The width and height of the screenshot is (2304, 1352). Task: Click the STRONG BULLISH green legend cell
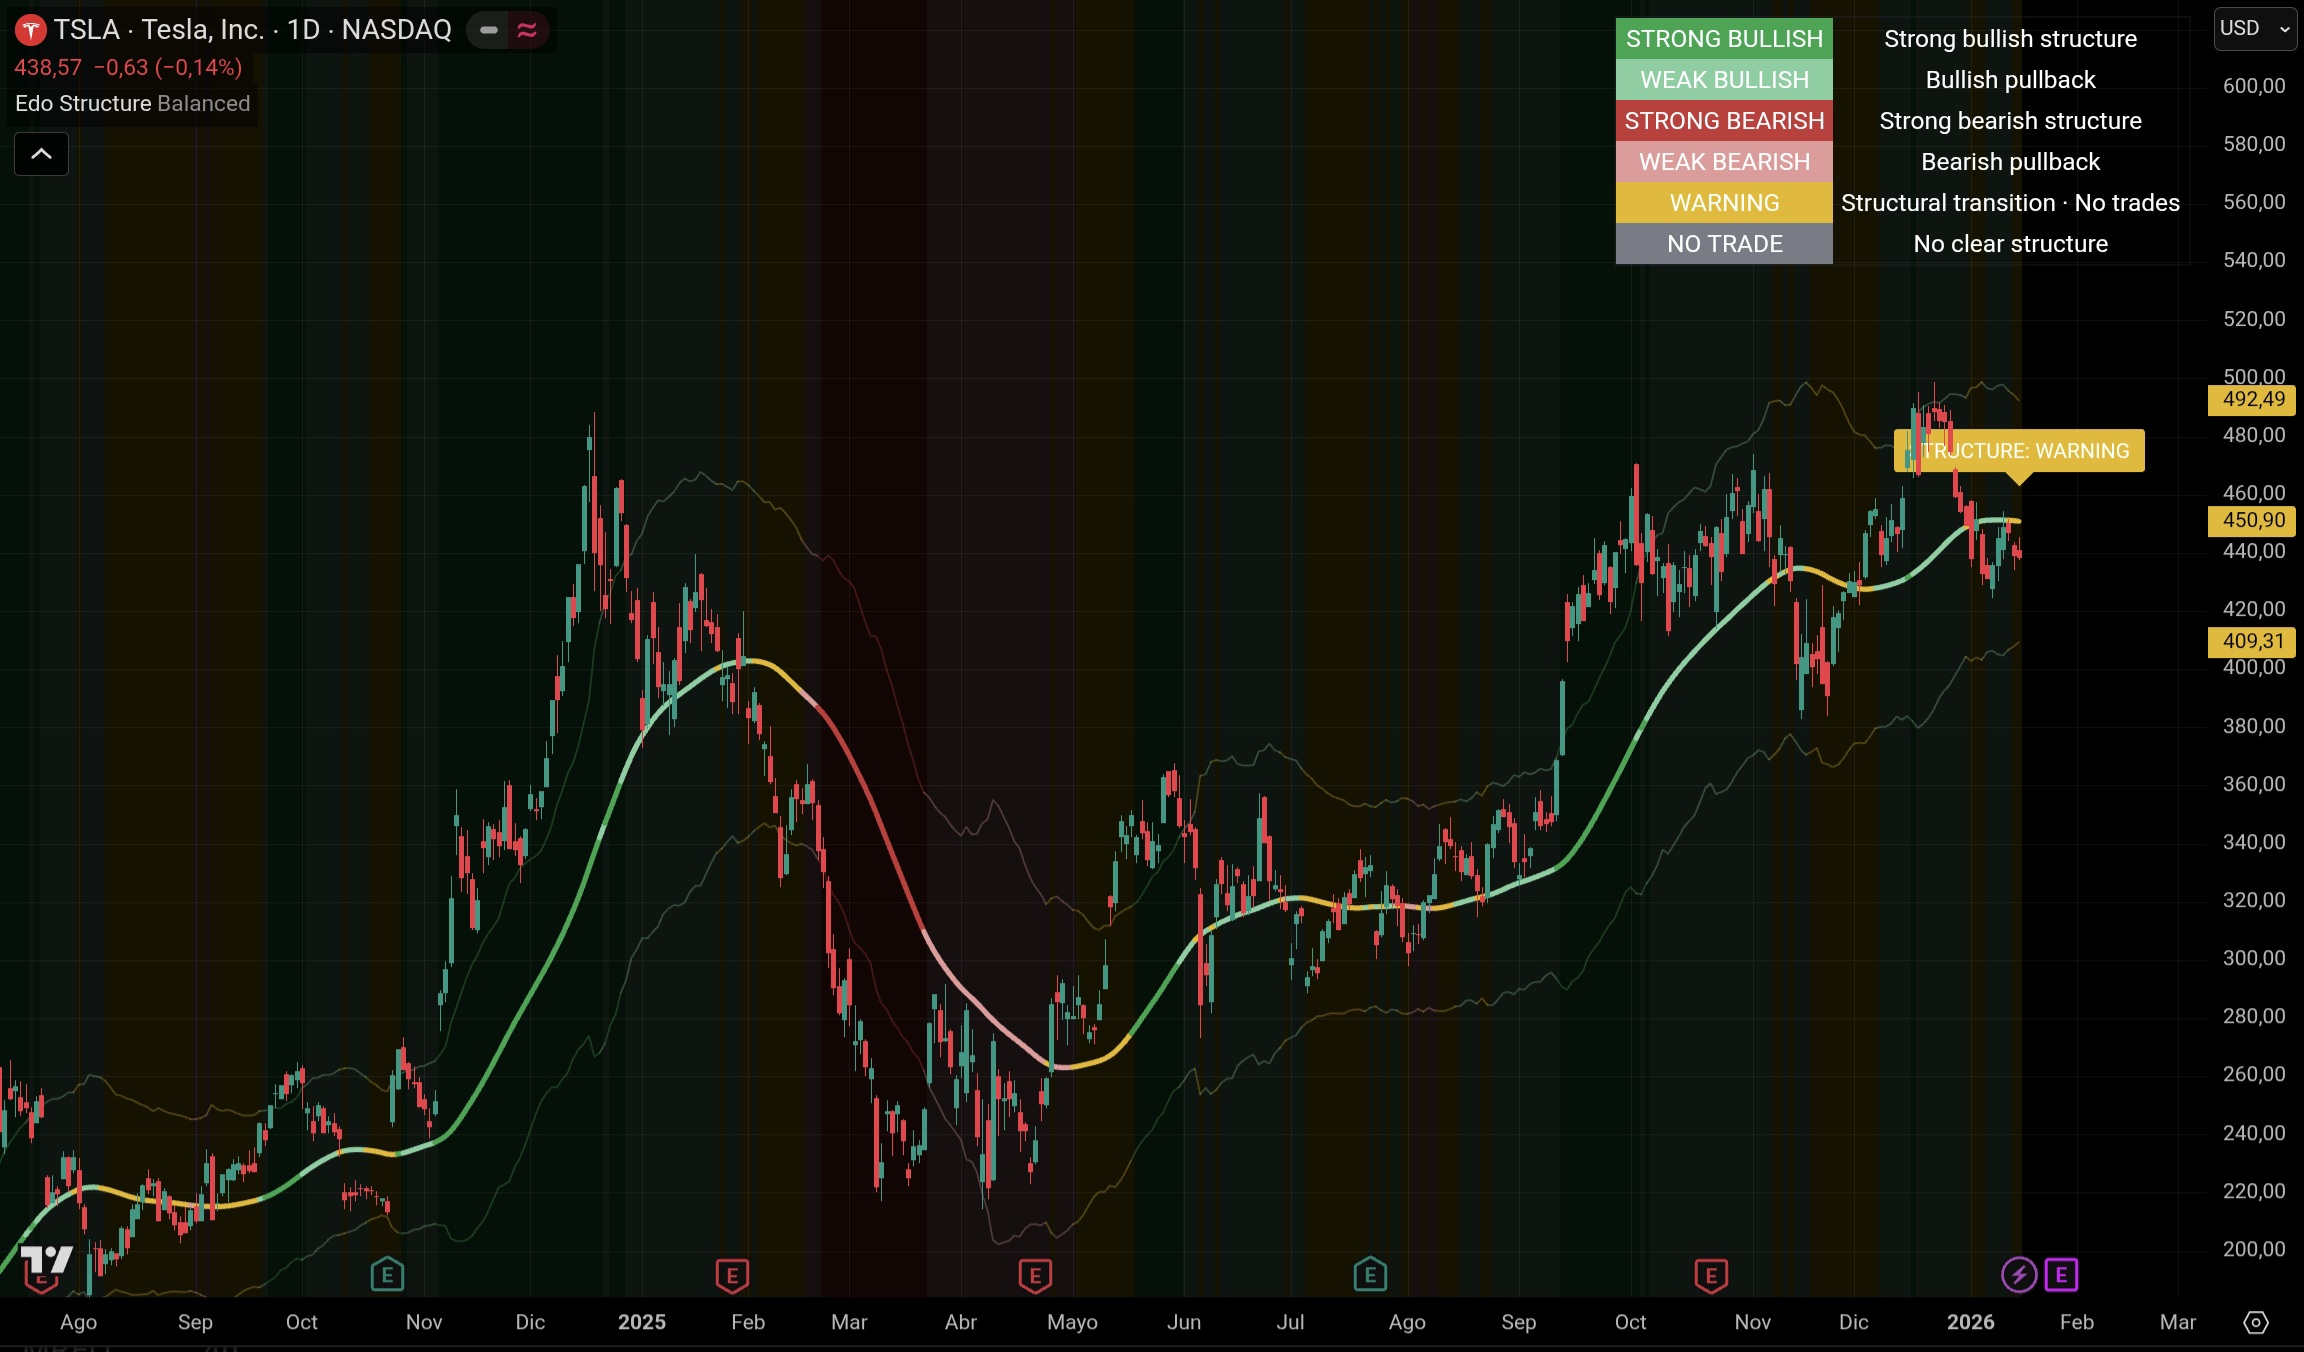[1724, 39]
